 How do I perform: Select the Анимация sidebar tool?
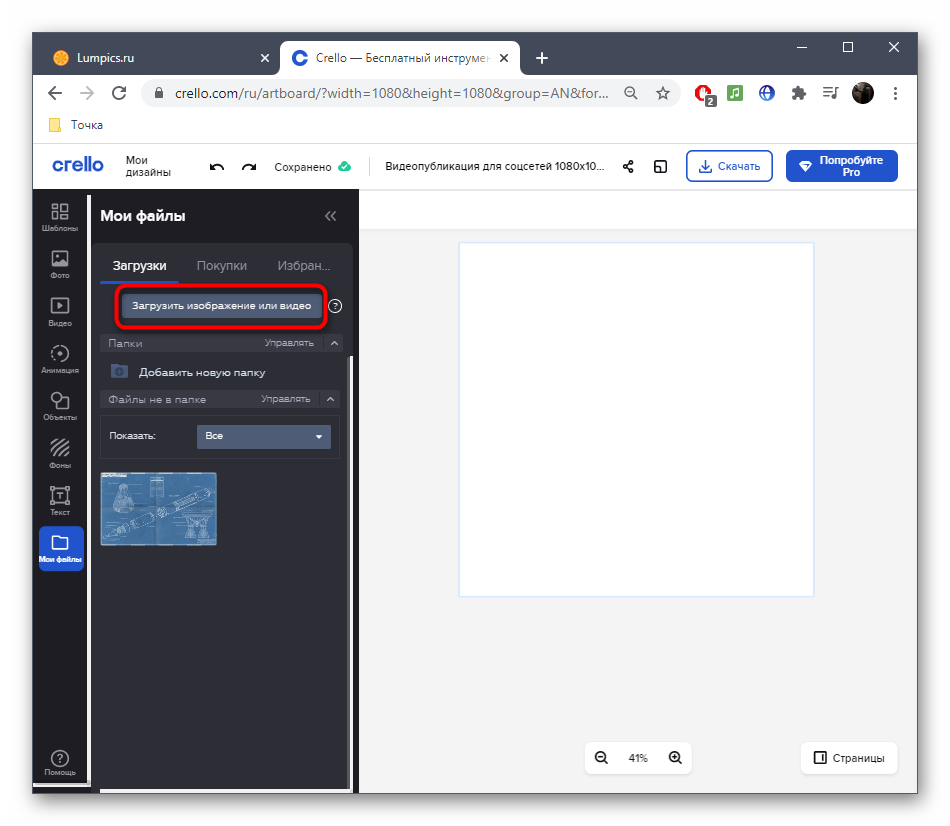[60, 359]
